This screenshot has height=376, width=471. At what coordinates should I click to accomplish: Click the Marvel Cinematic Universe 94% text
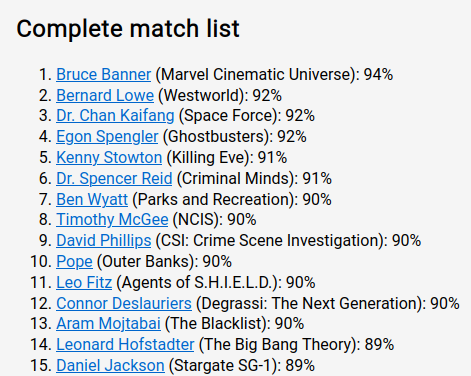274,74
